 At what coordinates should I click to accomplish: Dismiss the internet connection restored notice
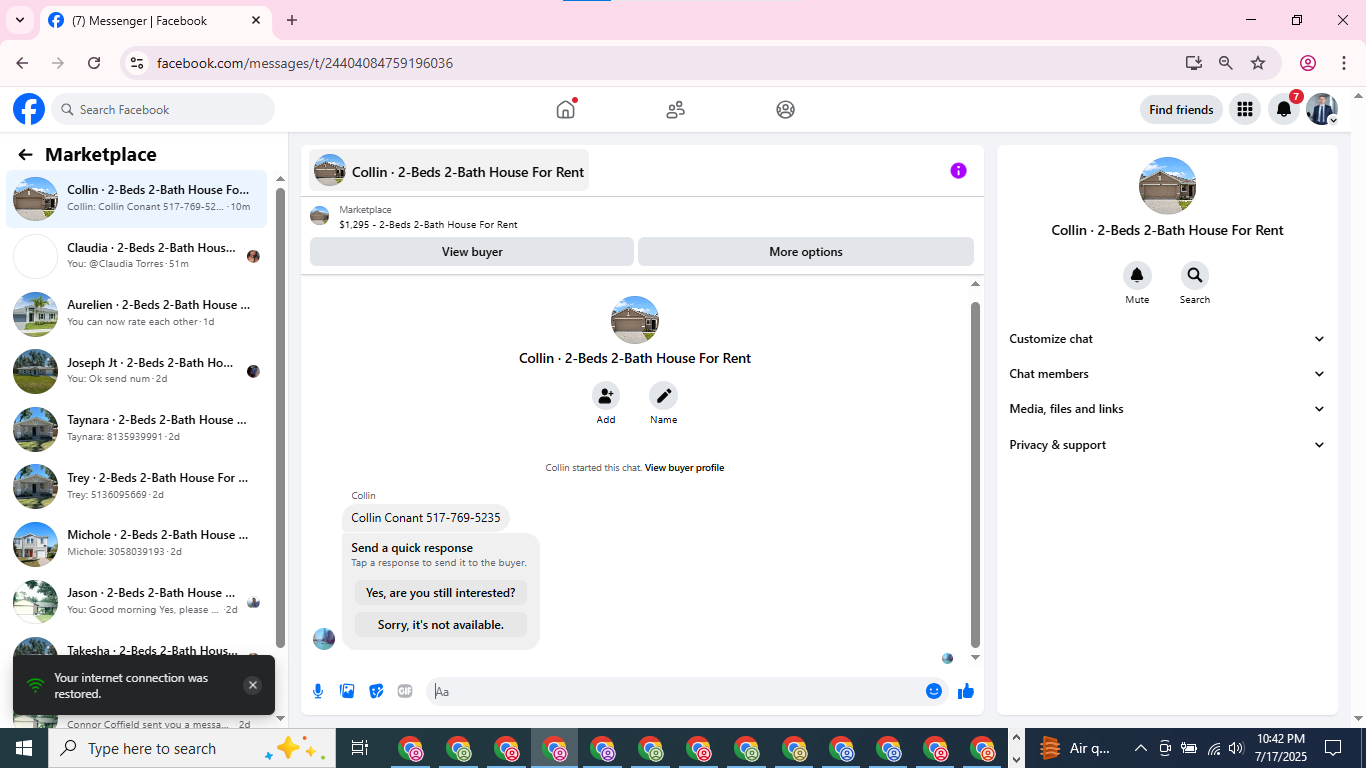click(x=253, y=685)
